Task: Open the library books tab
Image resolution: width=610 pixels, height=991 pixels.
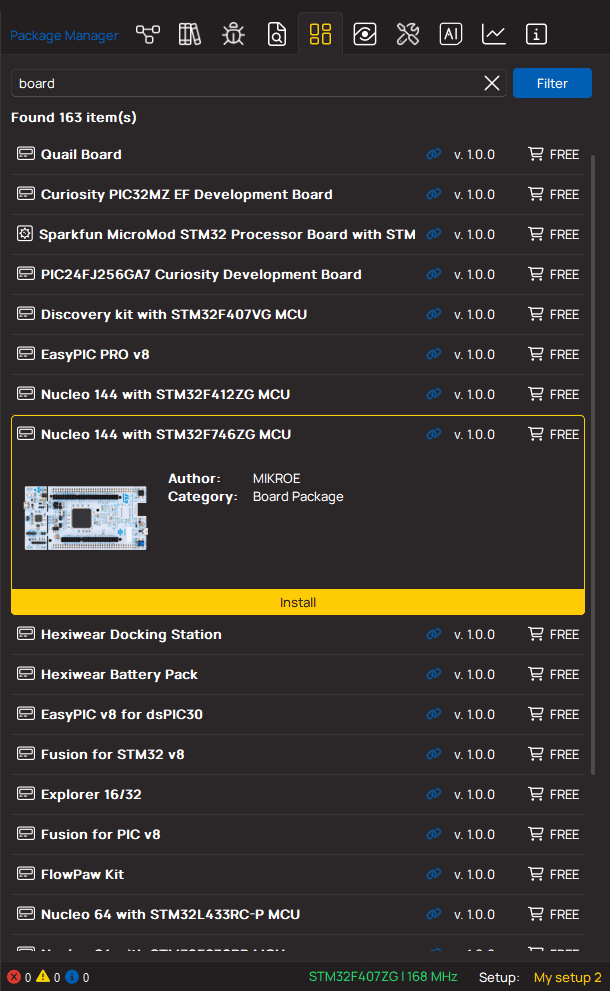Action: coord(190,35)
